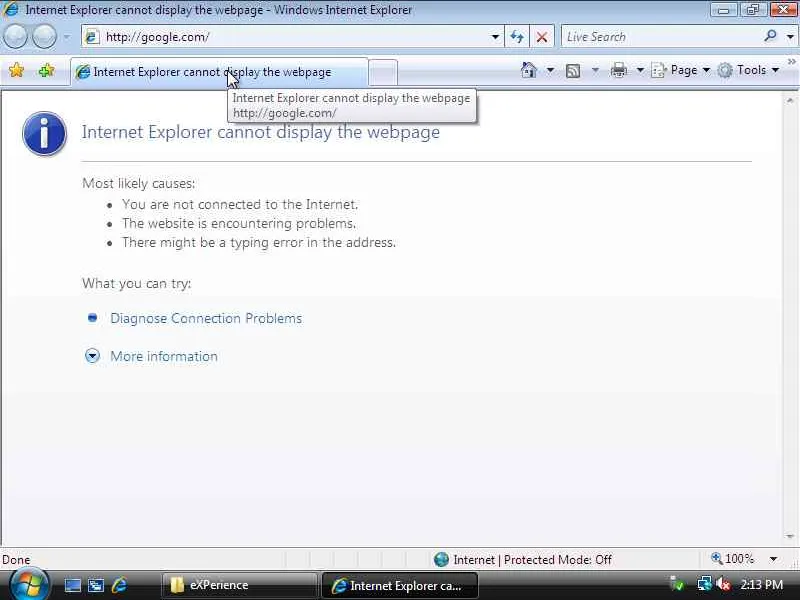The height and width of the screenshot is (600, 800).
Task: Click the Forward navigation button
Action: click(x=44, y=37)
